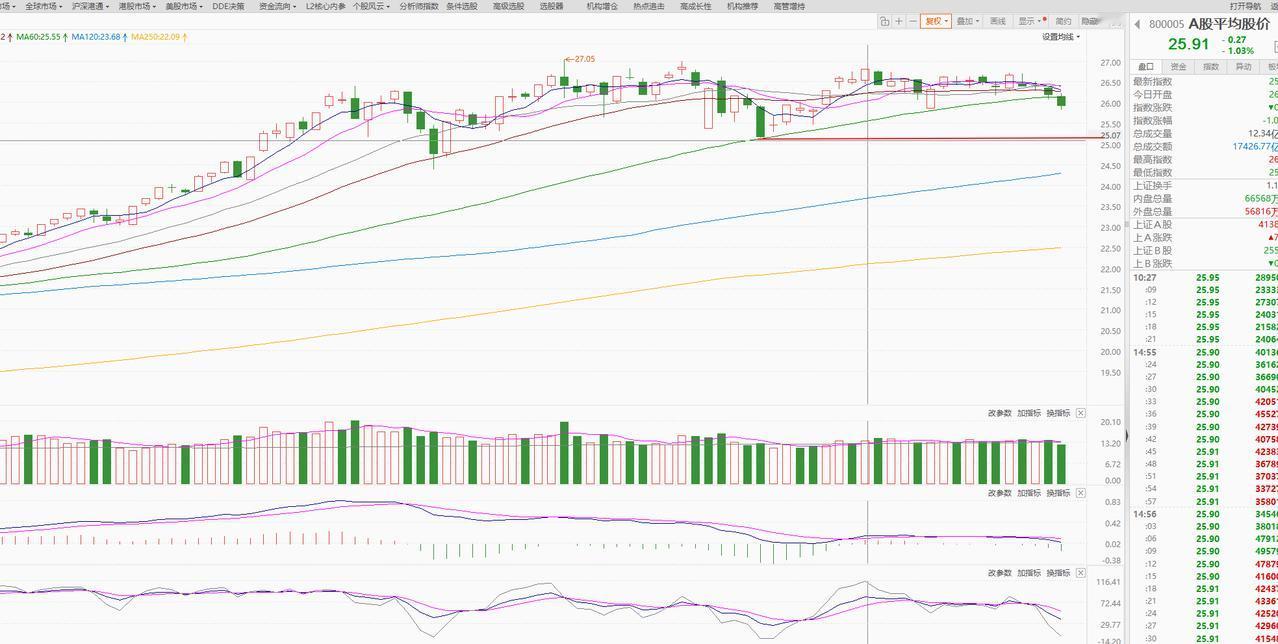Open 美股市场 menu

coord(184,6)
